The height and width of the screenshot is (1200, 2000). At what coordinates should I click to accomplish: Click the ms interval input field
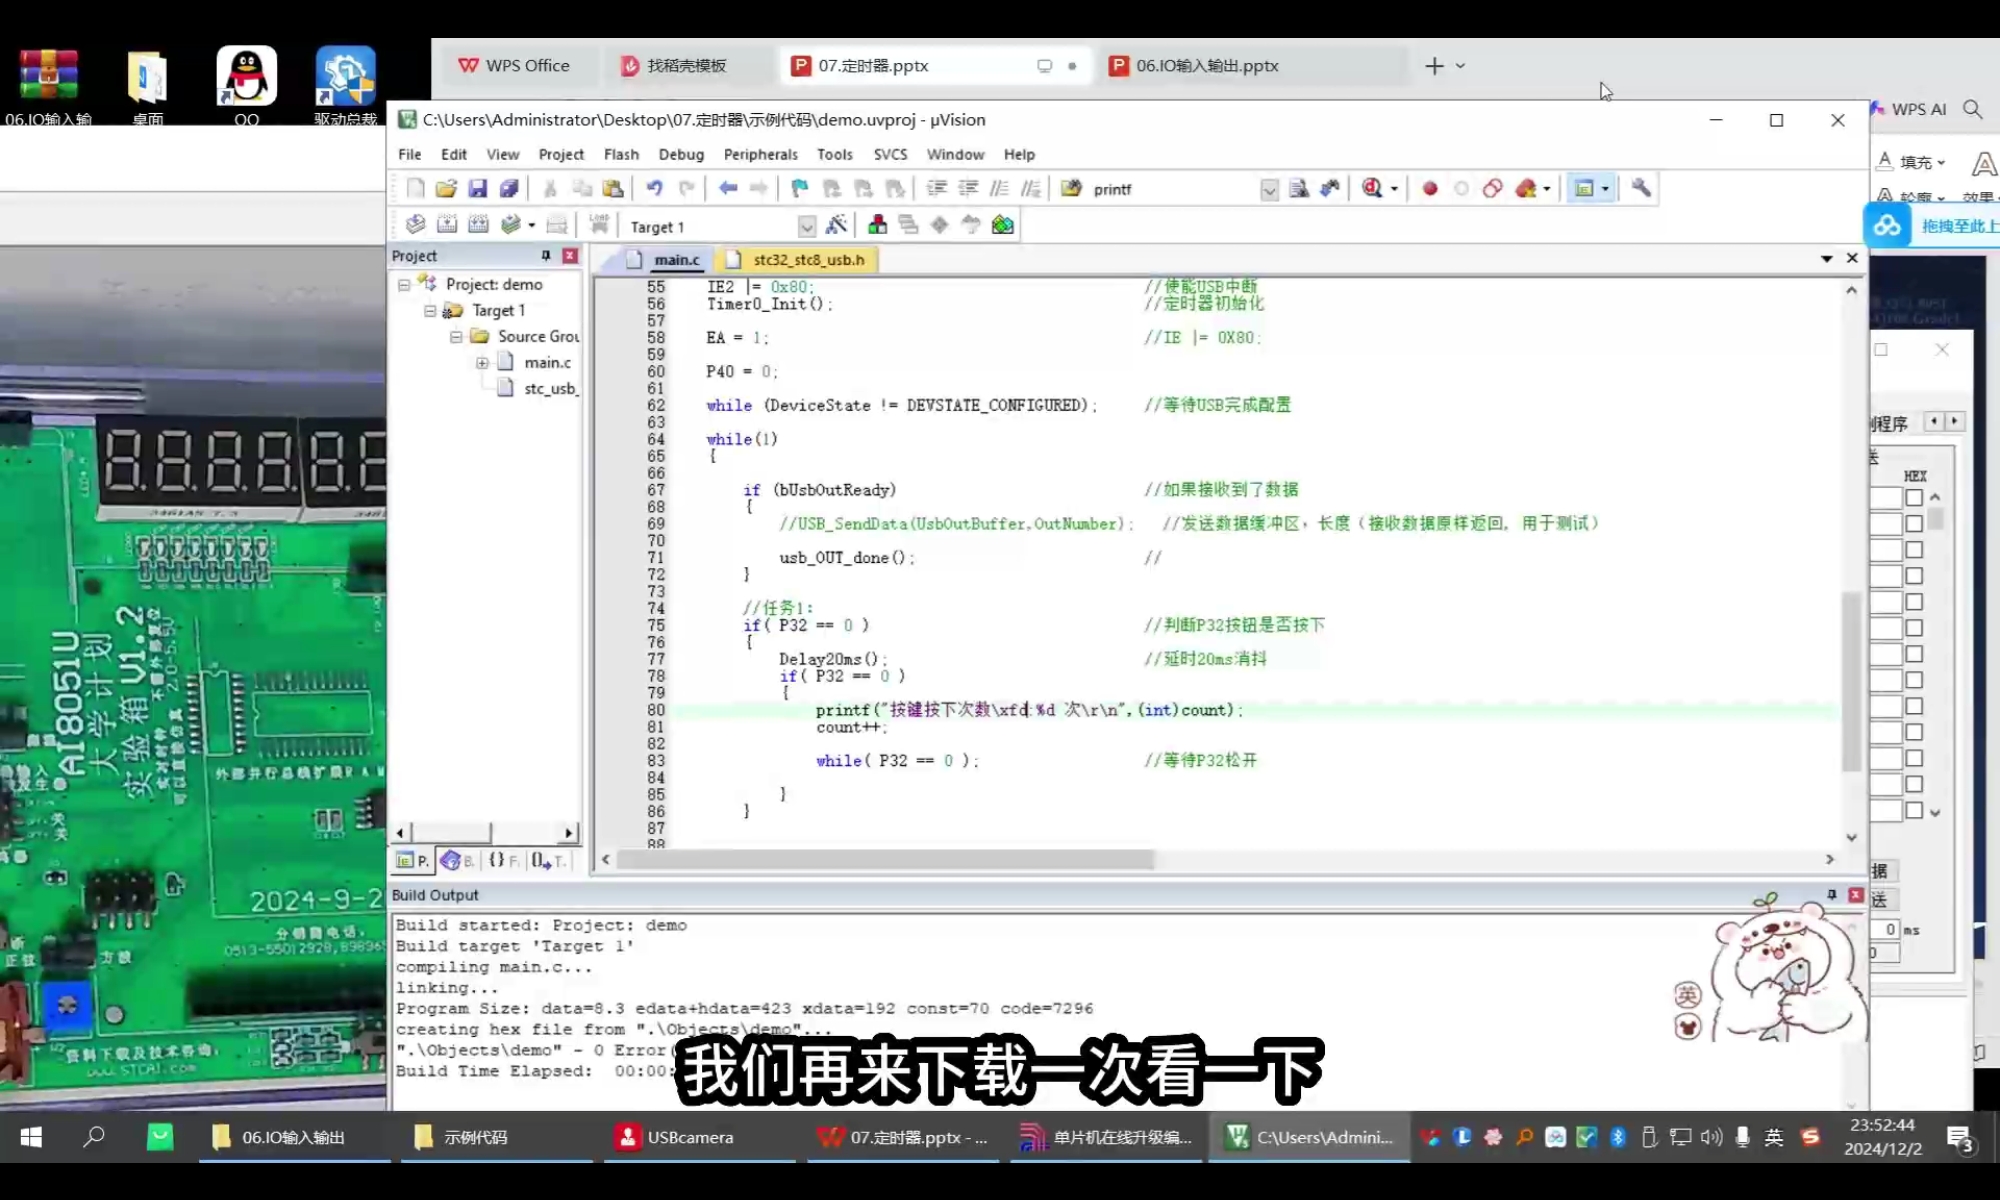coord(1885,929)
